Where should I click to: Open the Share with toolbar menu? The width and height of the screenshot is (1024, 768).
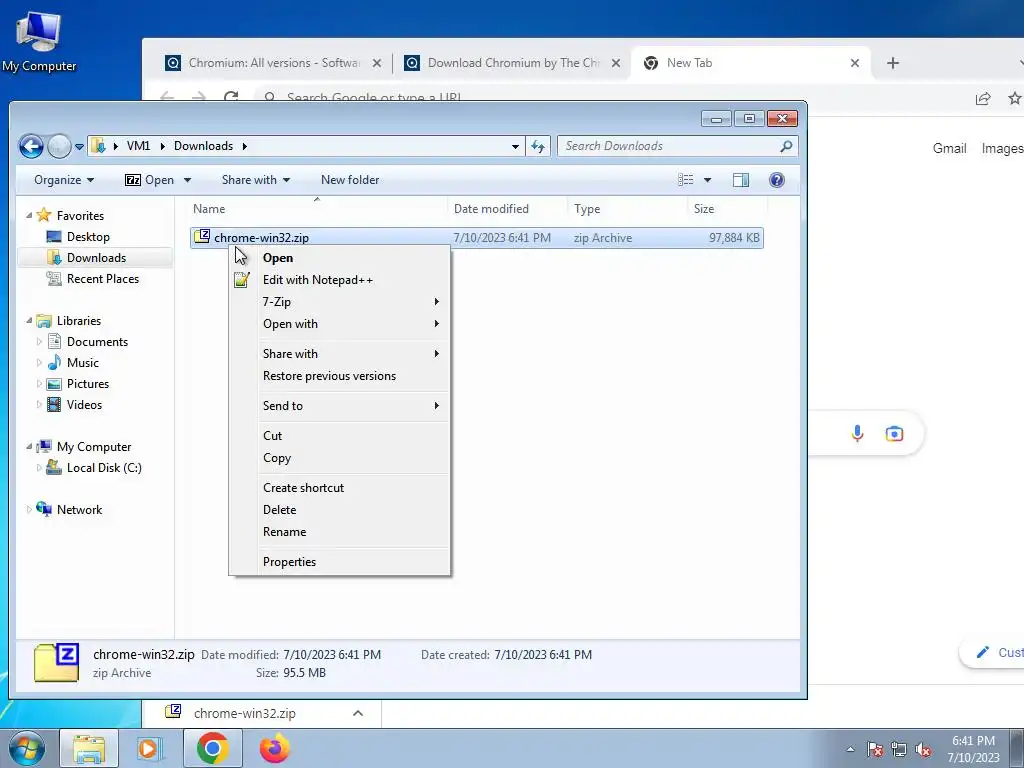[256, 180]
